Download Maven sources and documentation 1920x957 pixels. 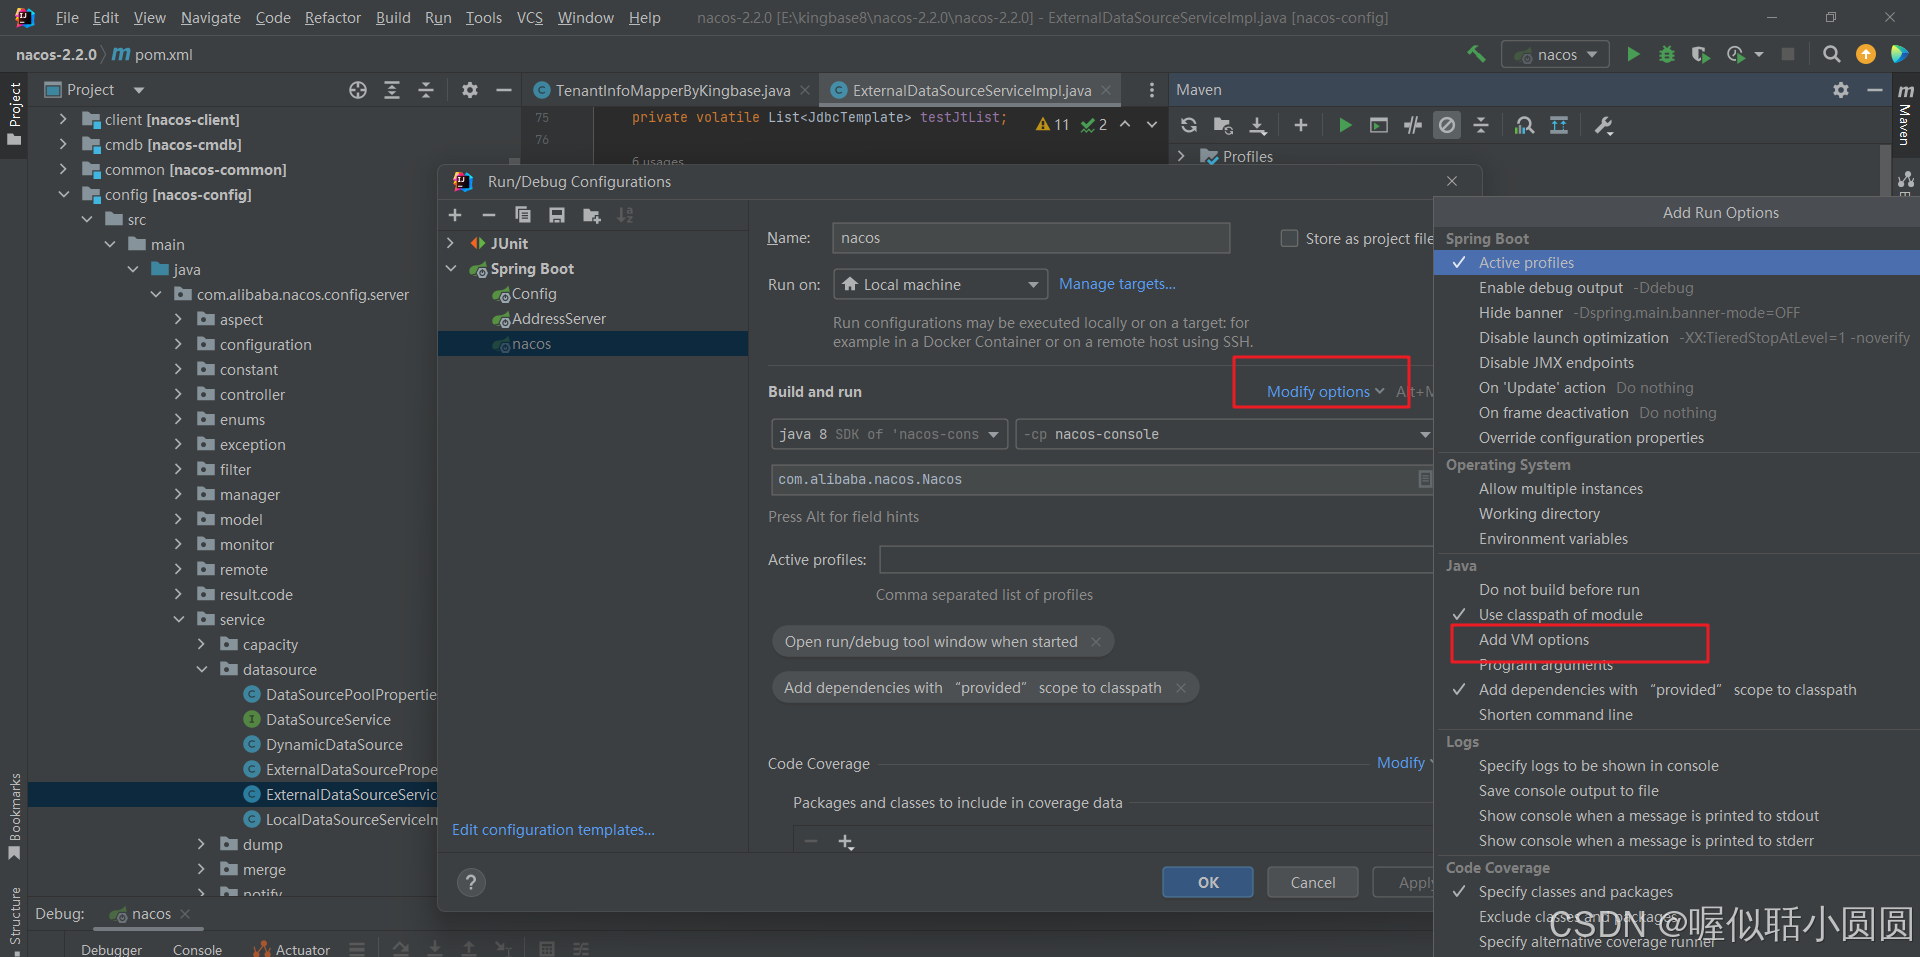tap(1258, 125)
